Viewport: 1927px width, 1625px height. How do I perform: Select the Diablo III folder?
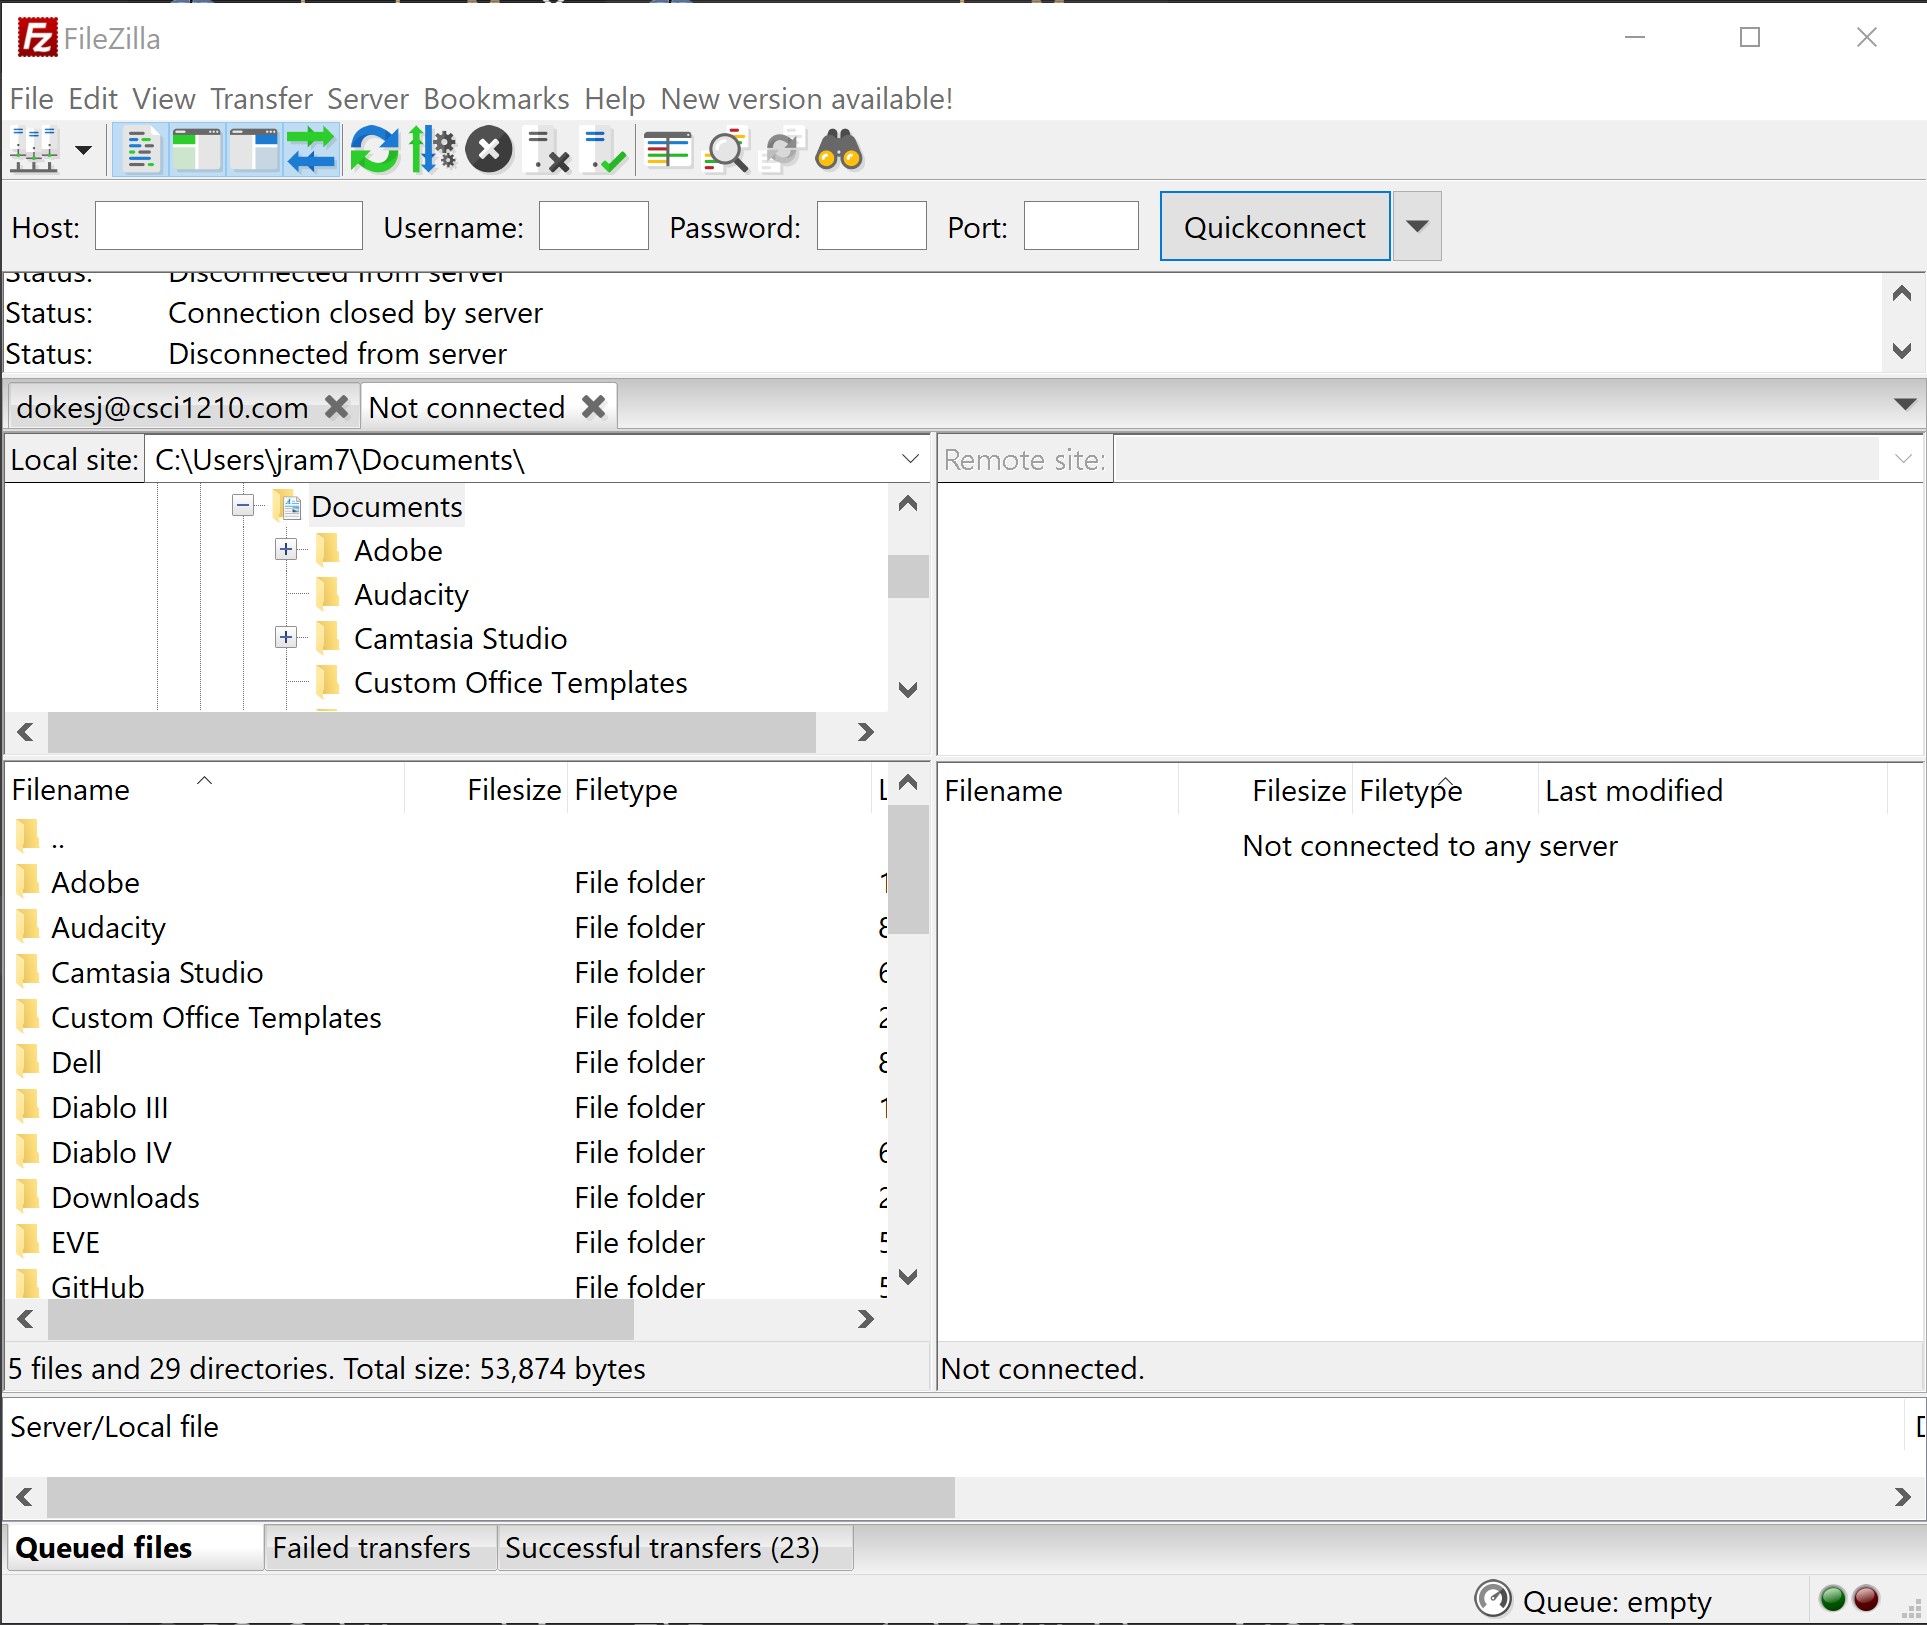110,1106
